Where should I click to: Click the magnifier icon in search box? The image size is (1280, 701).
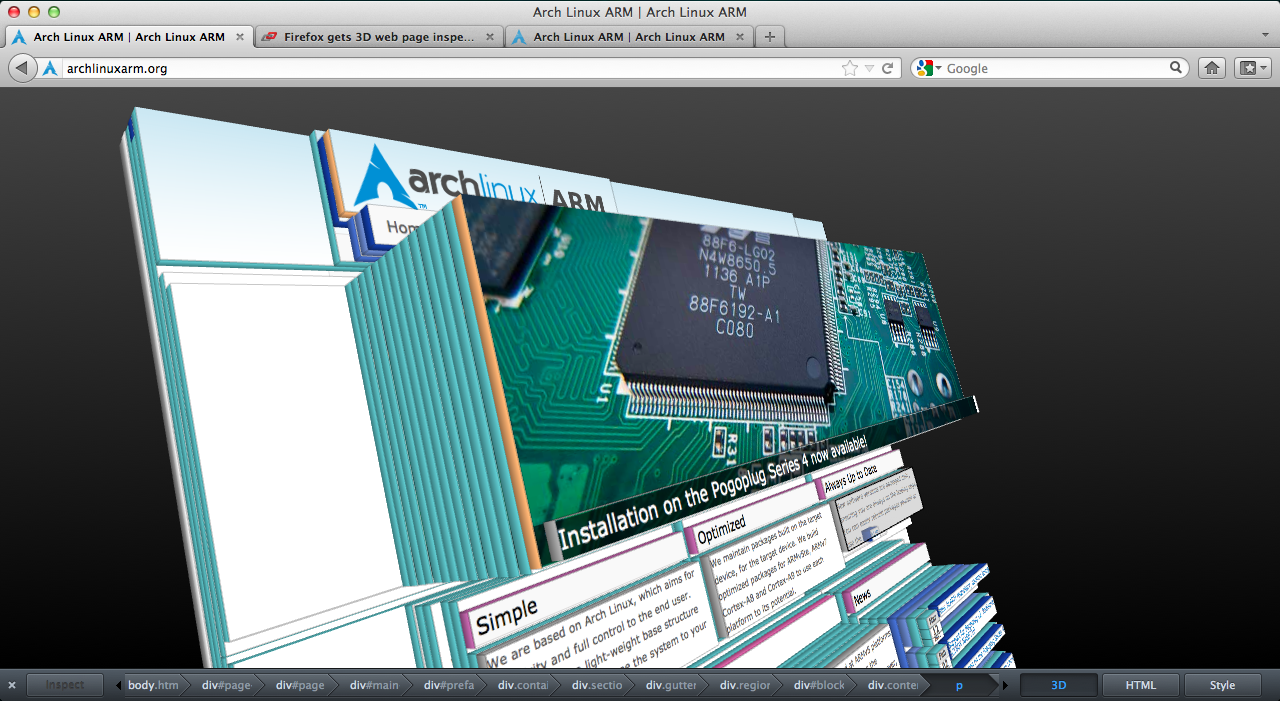pyautogui.click(x=1176, y=68)
